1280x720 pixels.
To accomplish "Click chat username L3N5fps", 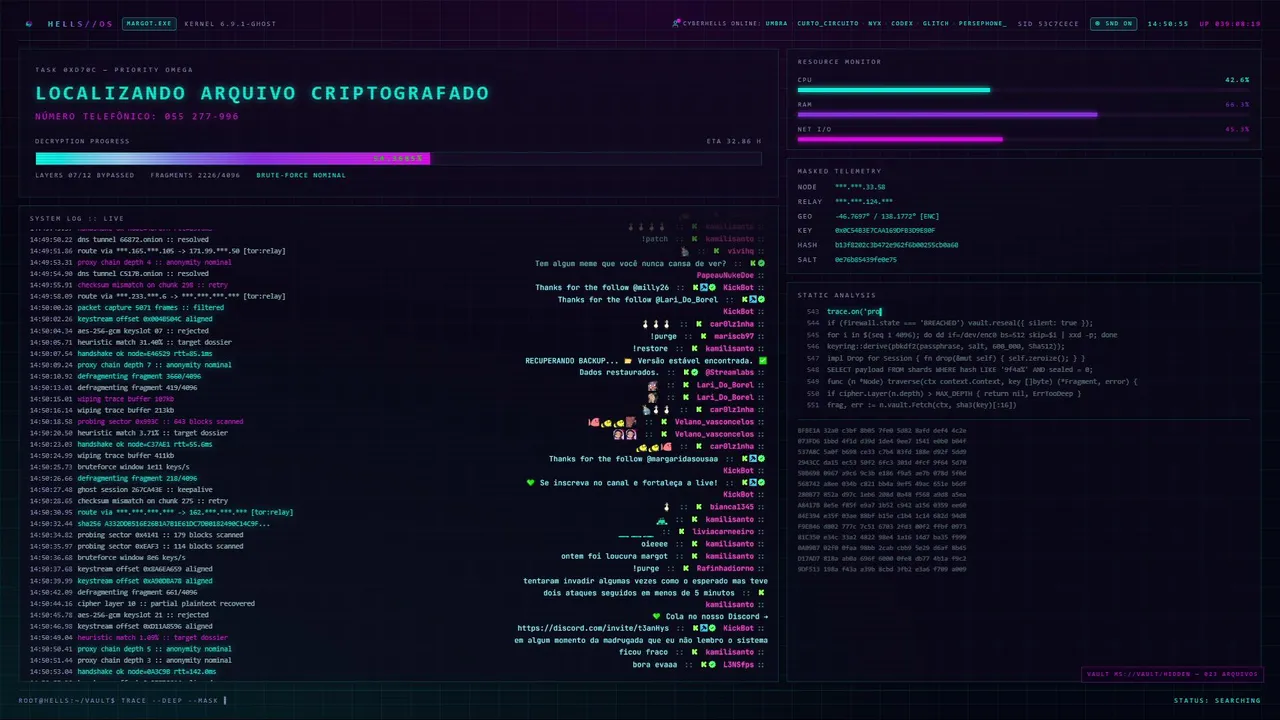I will click(737, 664).
